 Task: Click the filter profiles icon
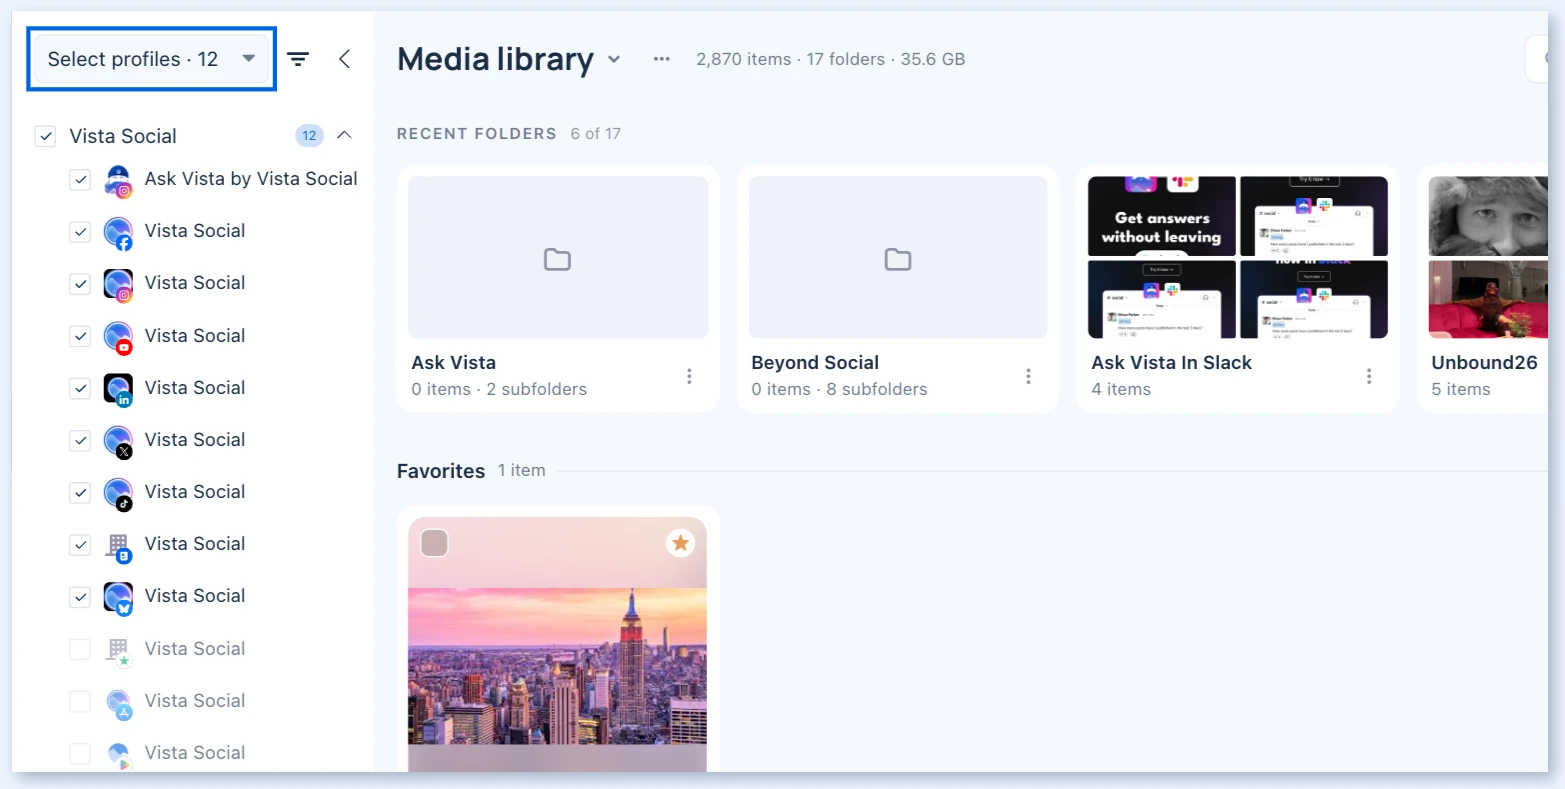tap(298, 59)
